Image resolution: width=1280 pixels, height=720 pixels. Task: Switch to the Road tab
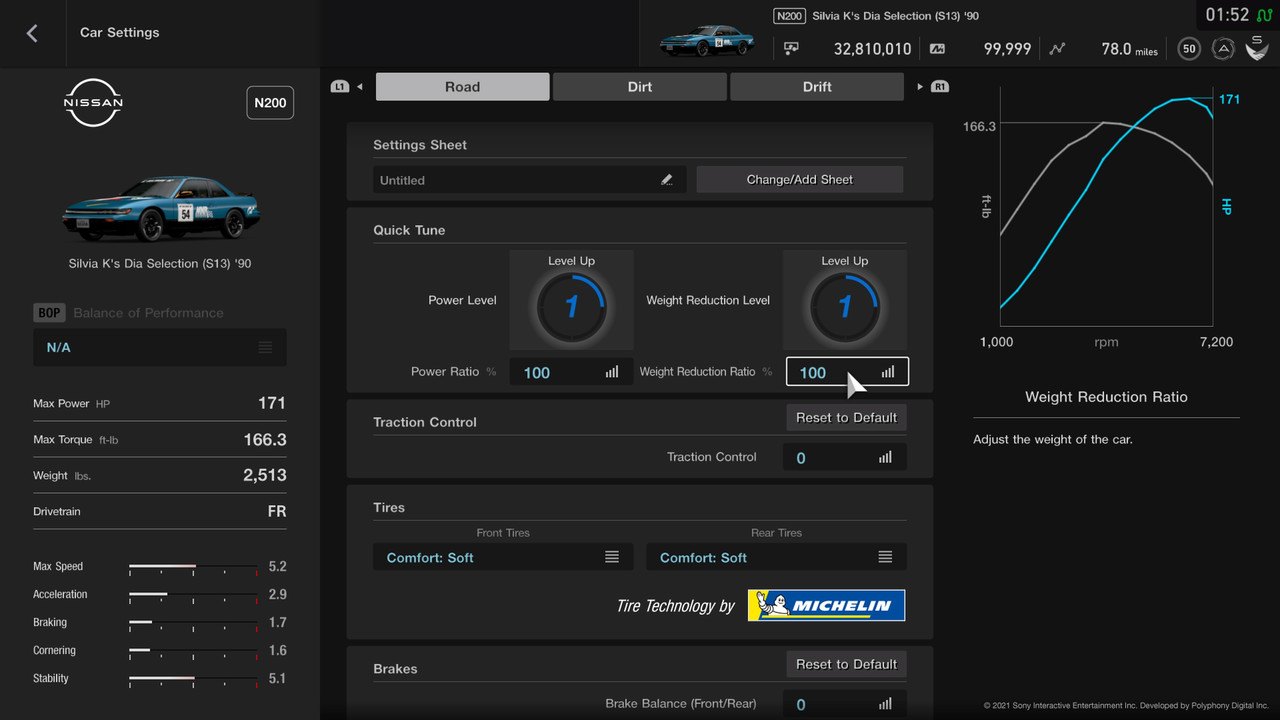(462, 87)
